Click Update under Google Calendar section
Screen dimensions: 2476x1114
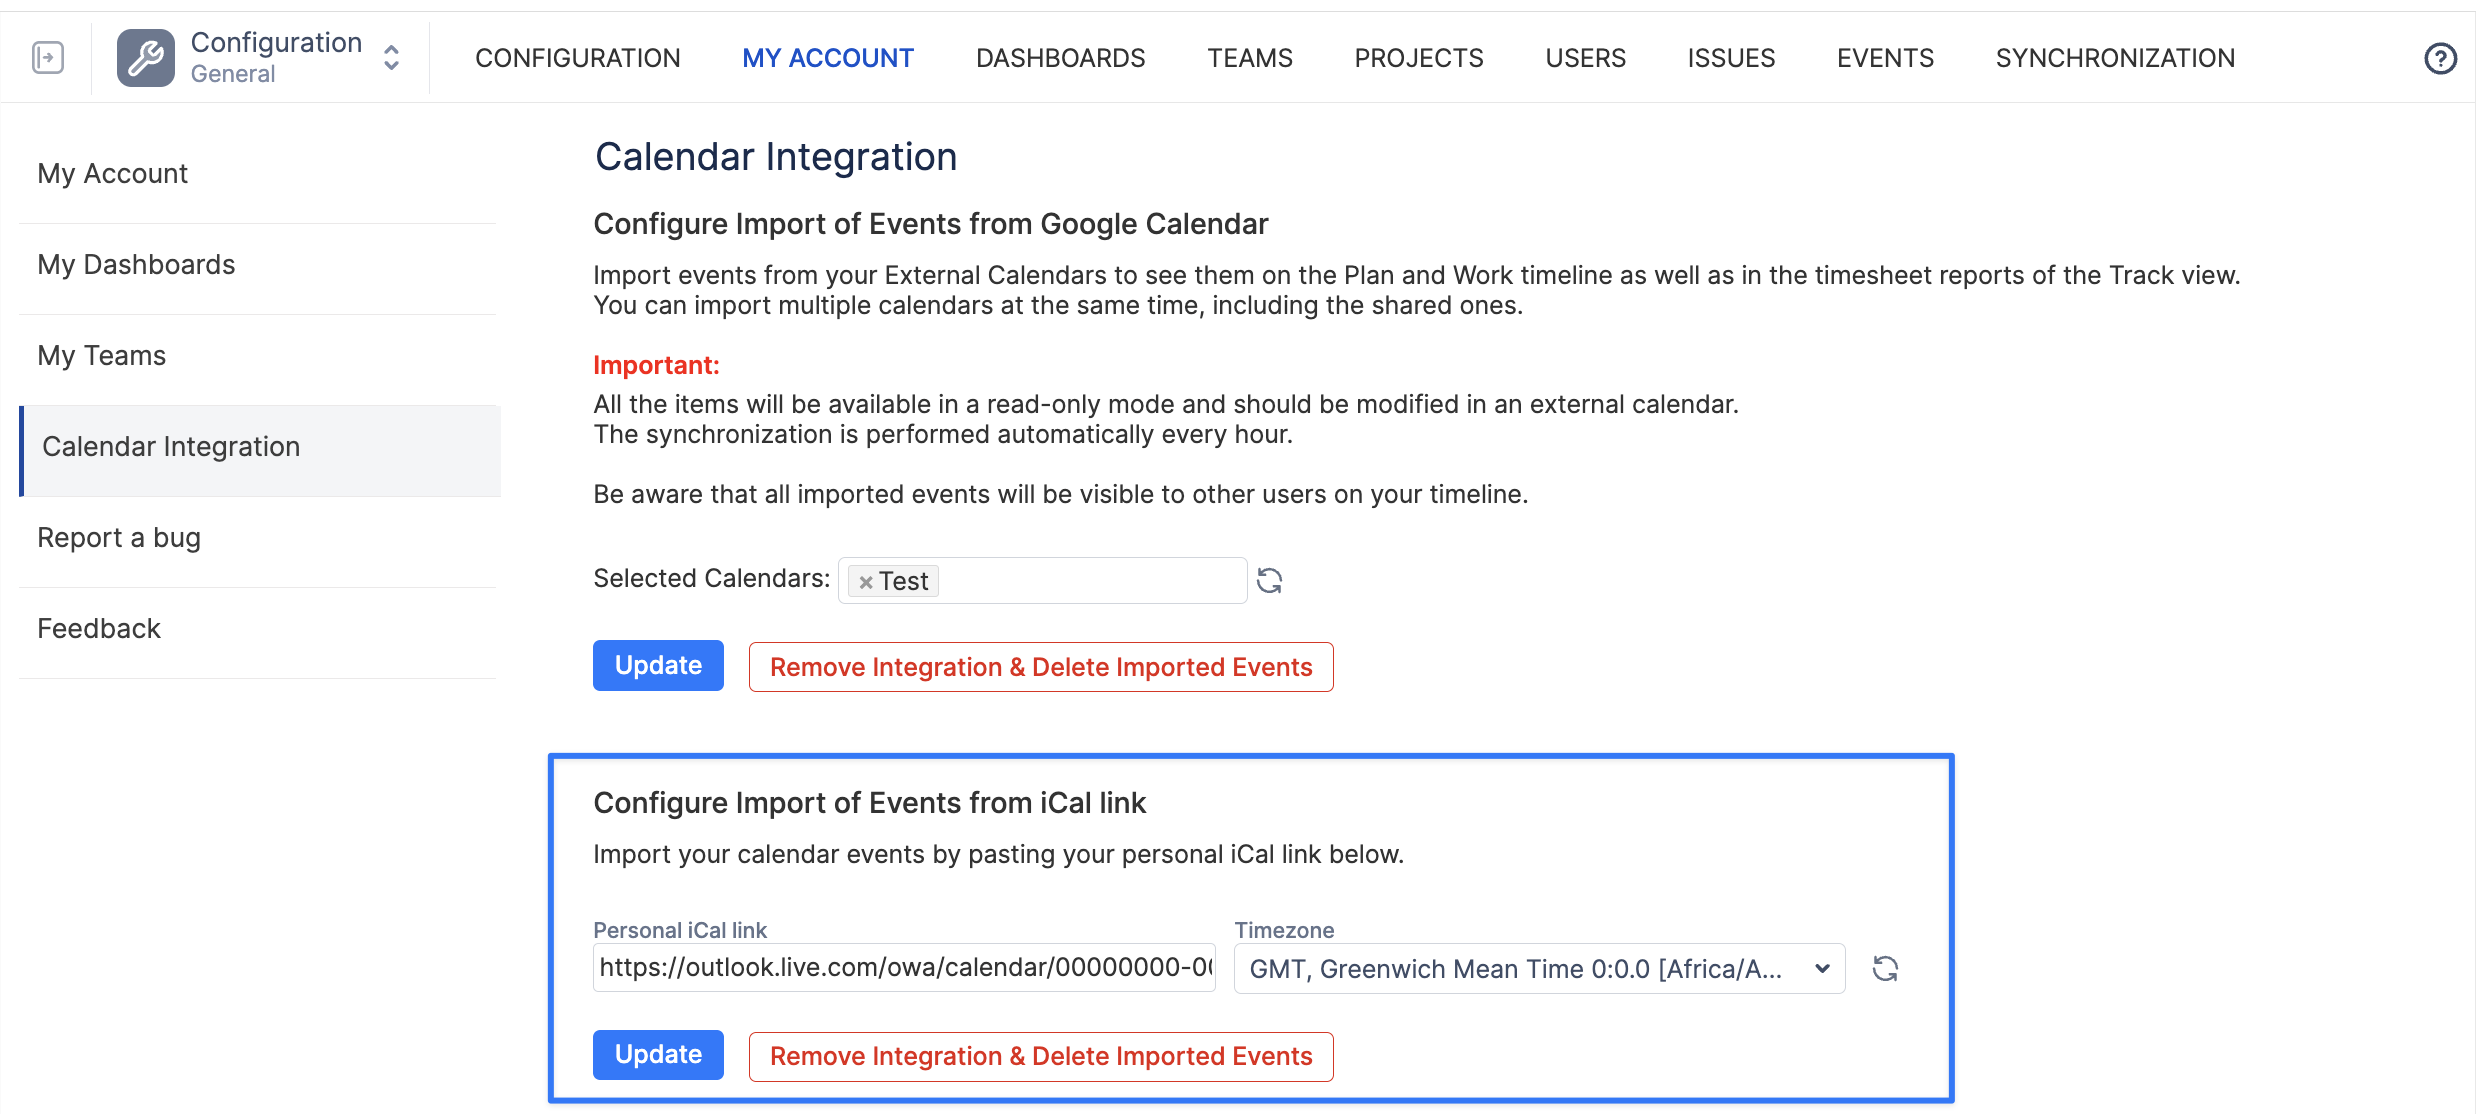click(x=658, y=666)
